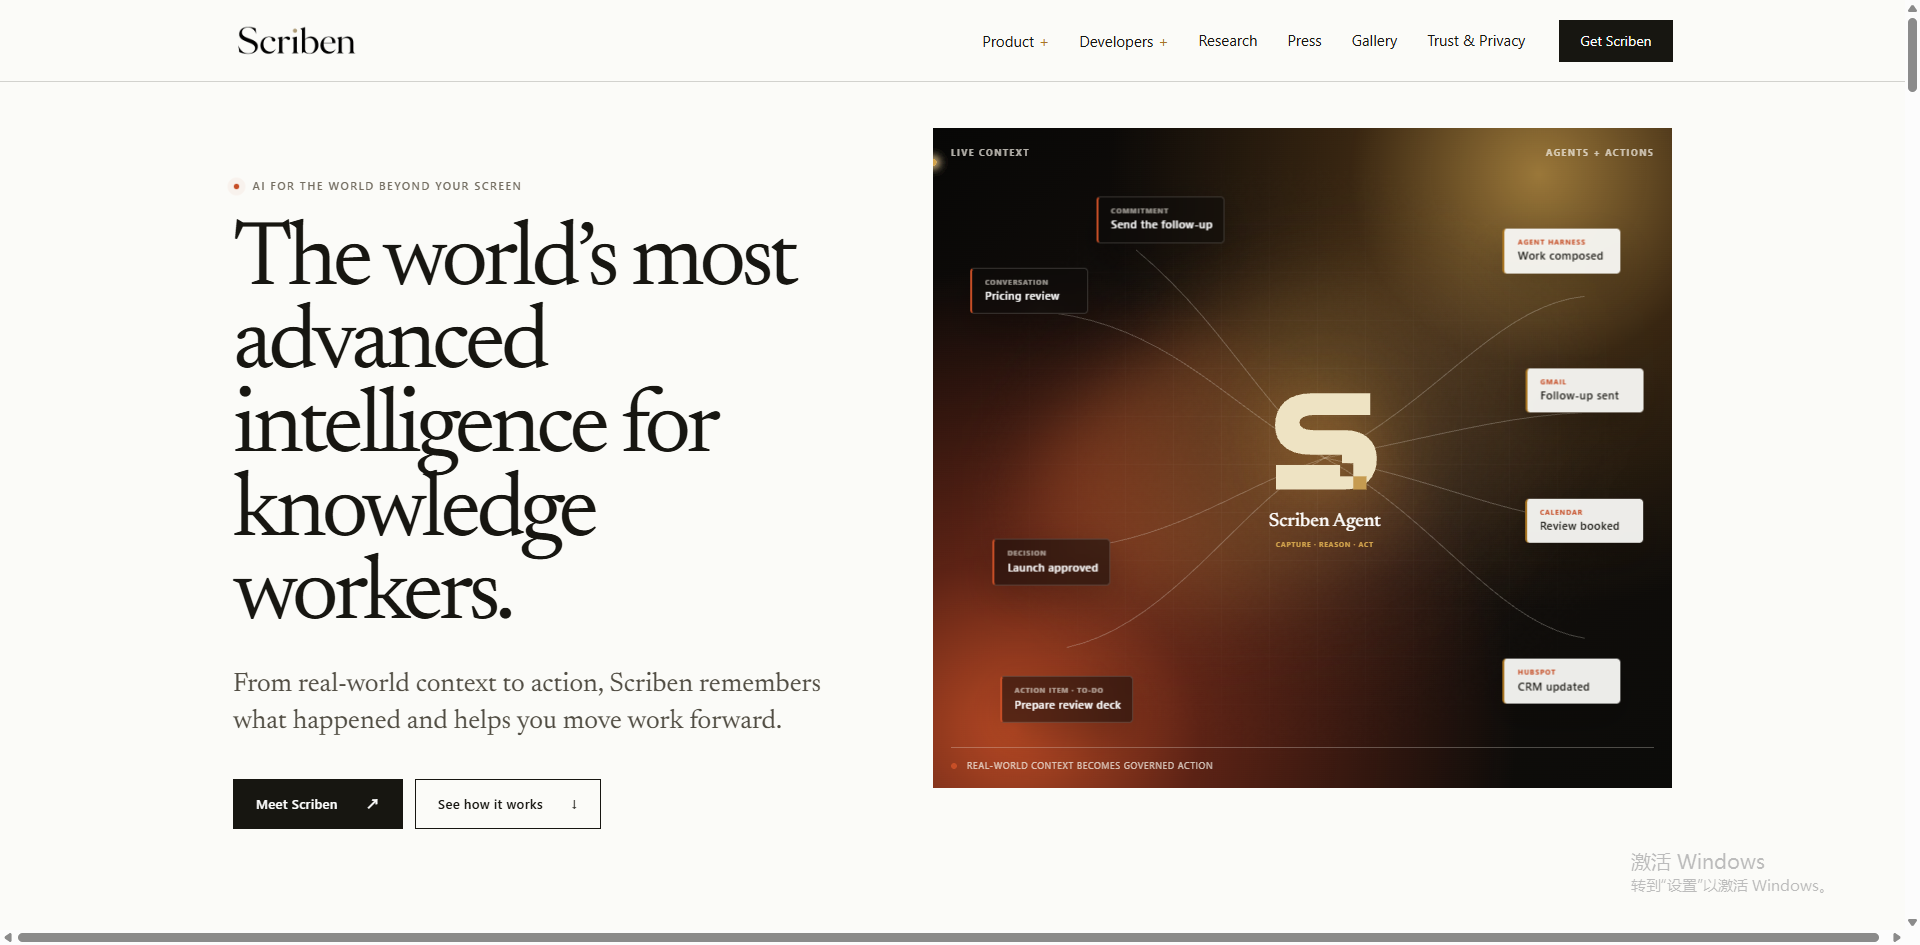The image size is (1920, 945).
Task: Click the scroll down arrow
Action: [x=1912, y=923]
